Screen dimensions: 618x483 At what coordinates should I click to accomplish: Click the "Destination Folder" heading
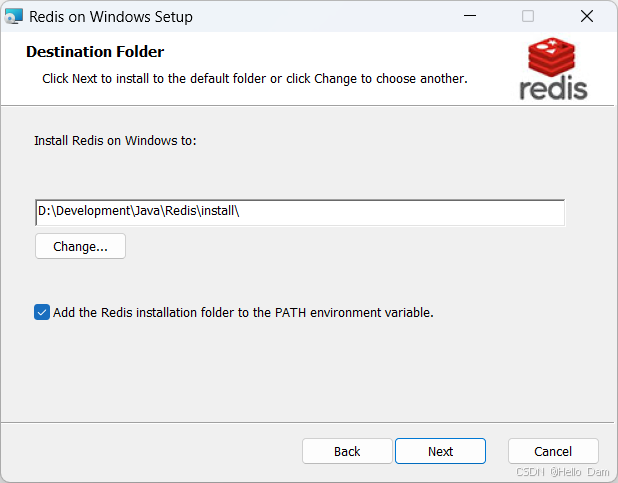point(95,52)
